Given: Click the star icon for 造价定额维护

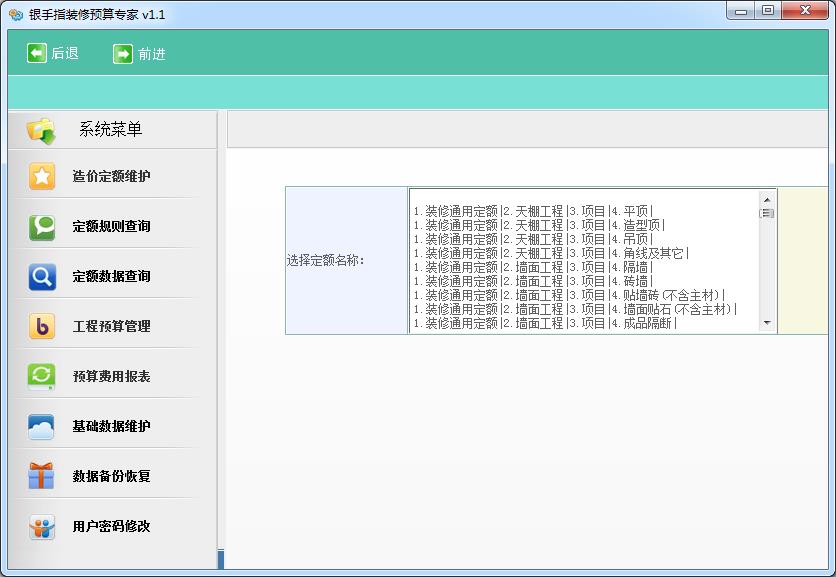Looking at the screenshot, I should (42, 177).
